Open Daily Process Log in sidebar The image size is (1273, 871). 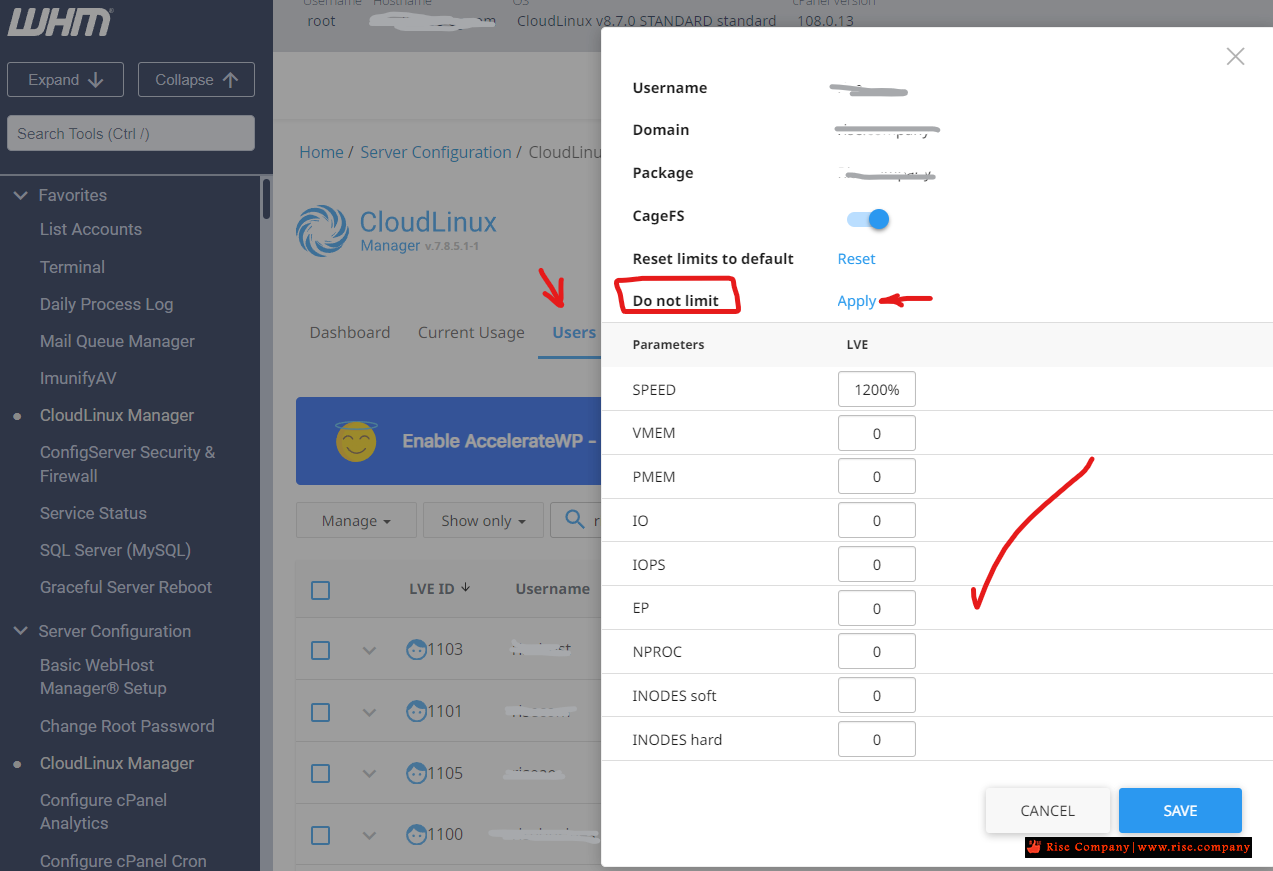tap(106, 304)
